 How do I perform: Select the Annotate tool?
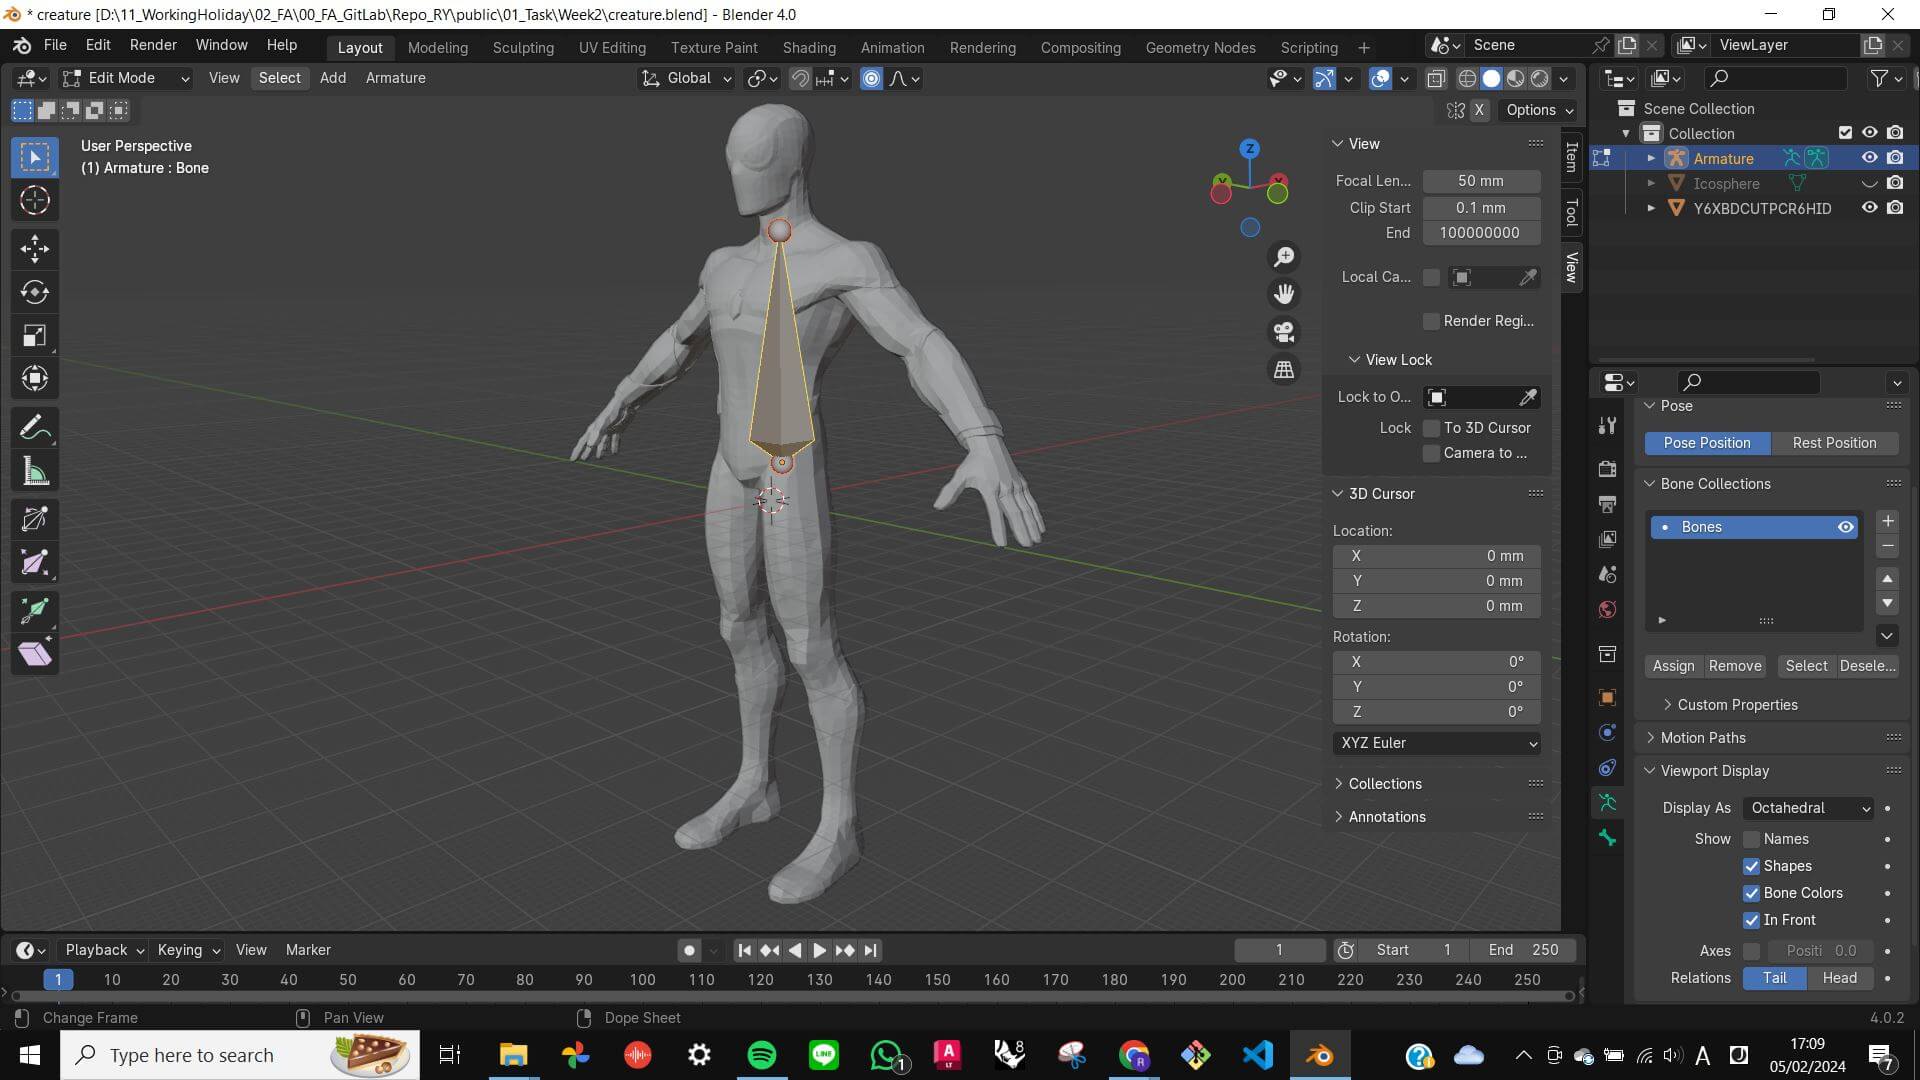pos(35,428)
